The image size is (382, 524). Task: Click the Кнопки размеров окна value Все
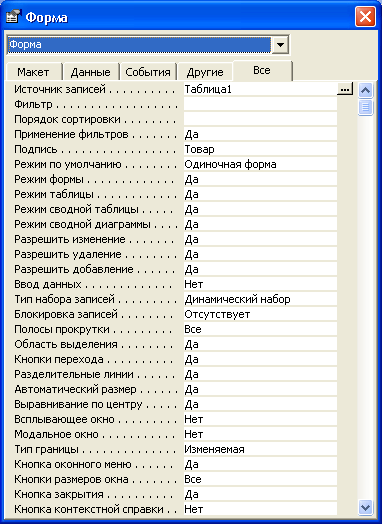click(x=260, y=479)
